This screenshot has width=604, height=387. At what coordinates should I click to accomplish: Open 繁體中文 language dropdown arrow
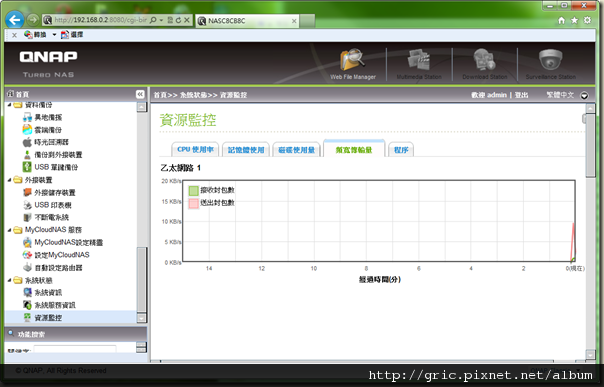pyautogui.click(x=584, y=95)
